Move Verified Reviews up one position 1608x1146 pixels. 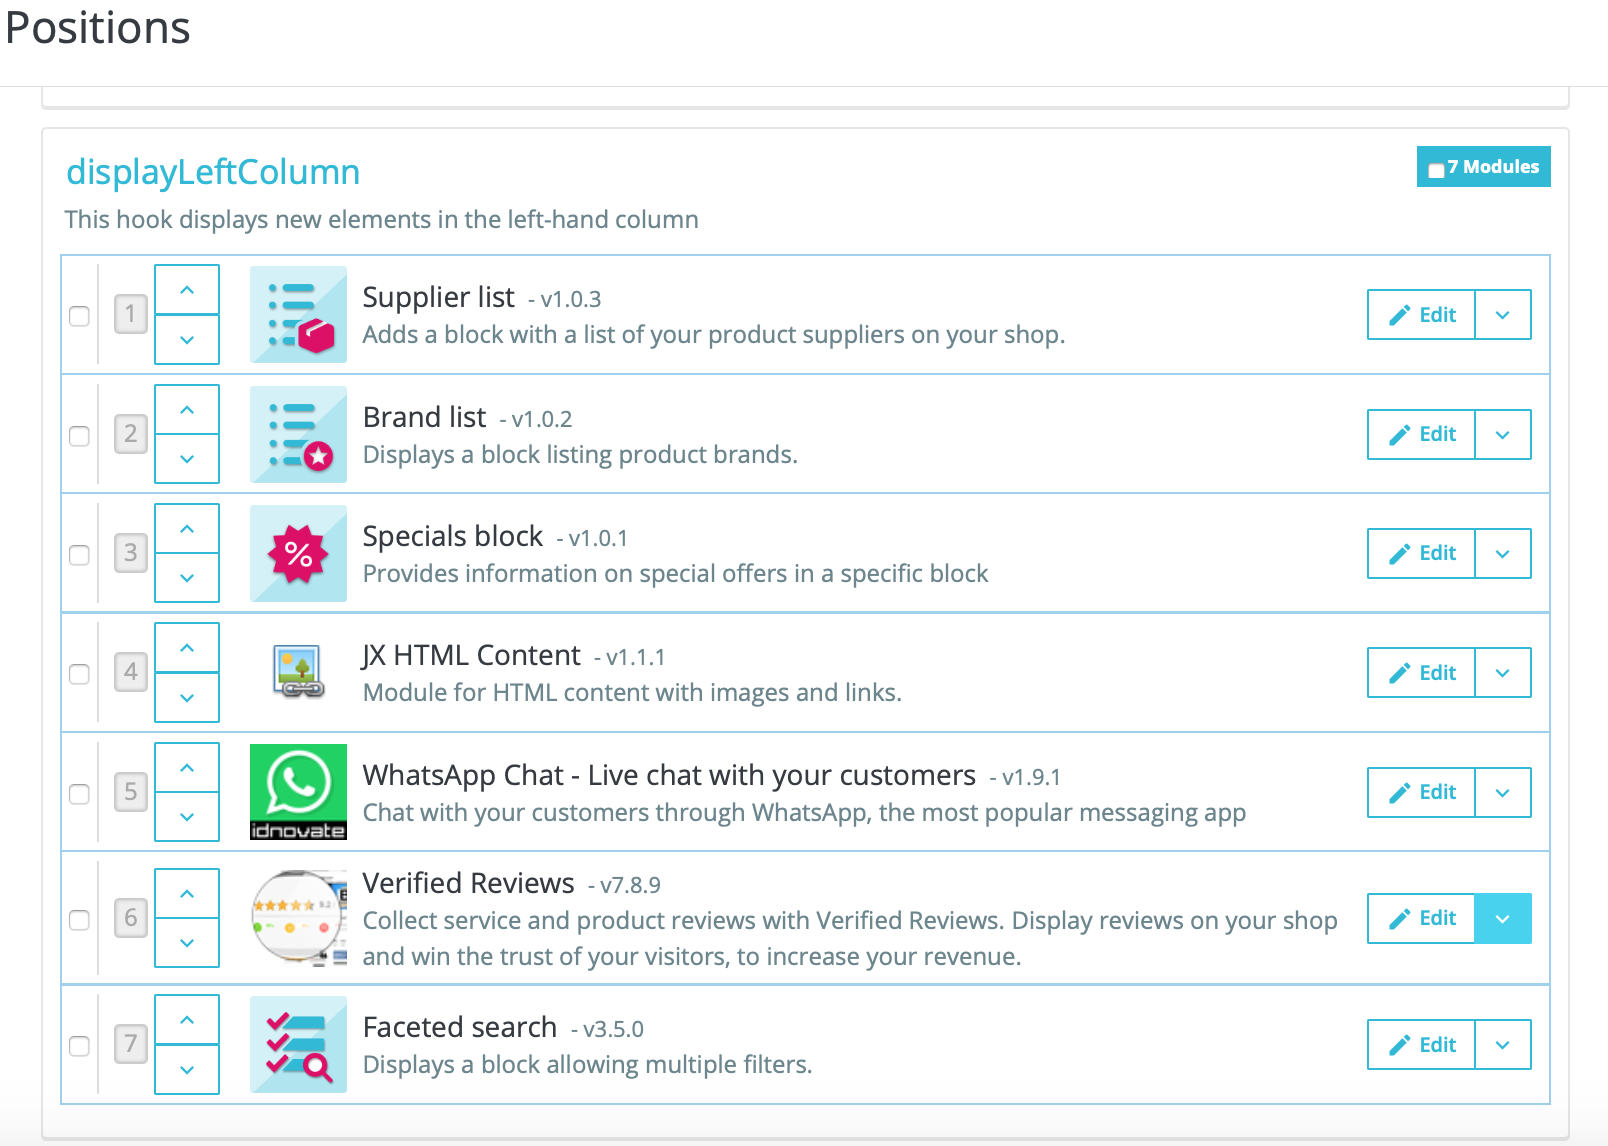[187, 894]
